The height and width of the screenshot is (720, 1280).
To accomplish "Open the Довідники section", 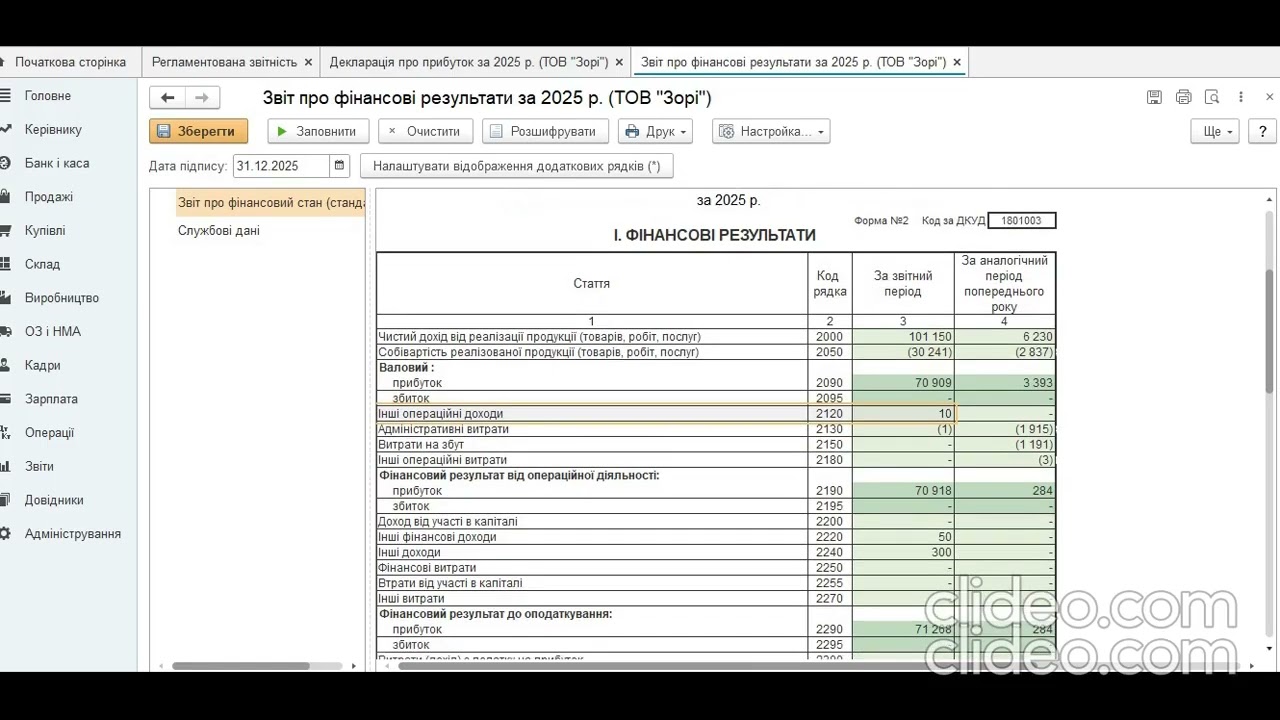I will click(x=54, y=500).
